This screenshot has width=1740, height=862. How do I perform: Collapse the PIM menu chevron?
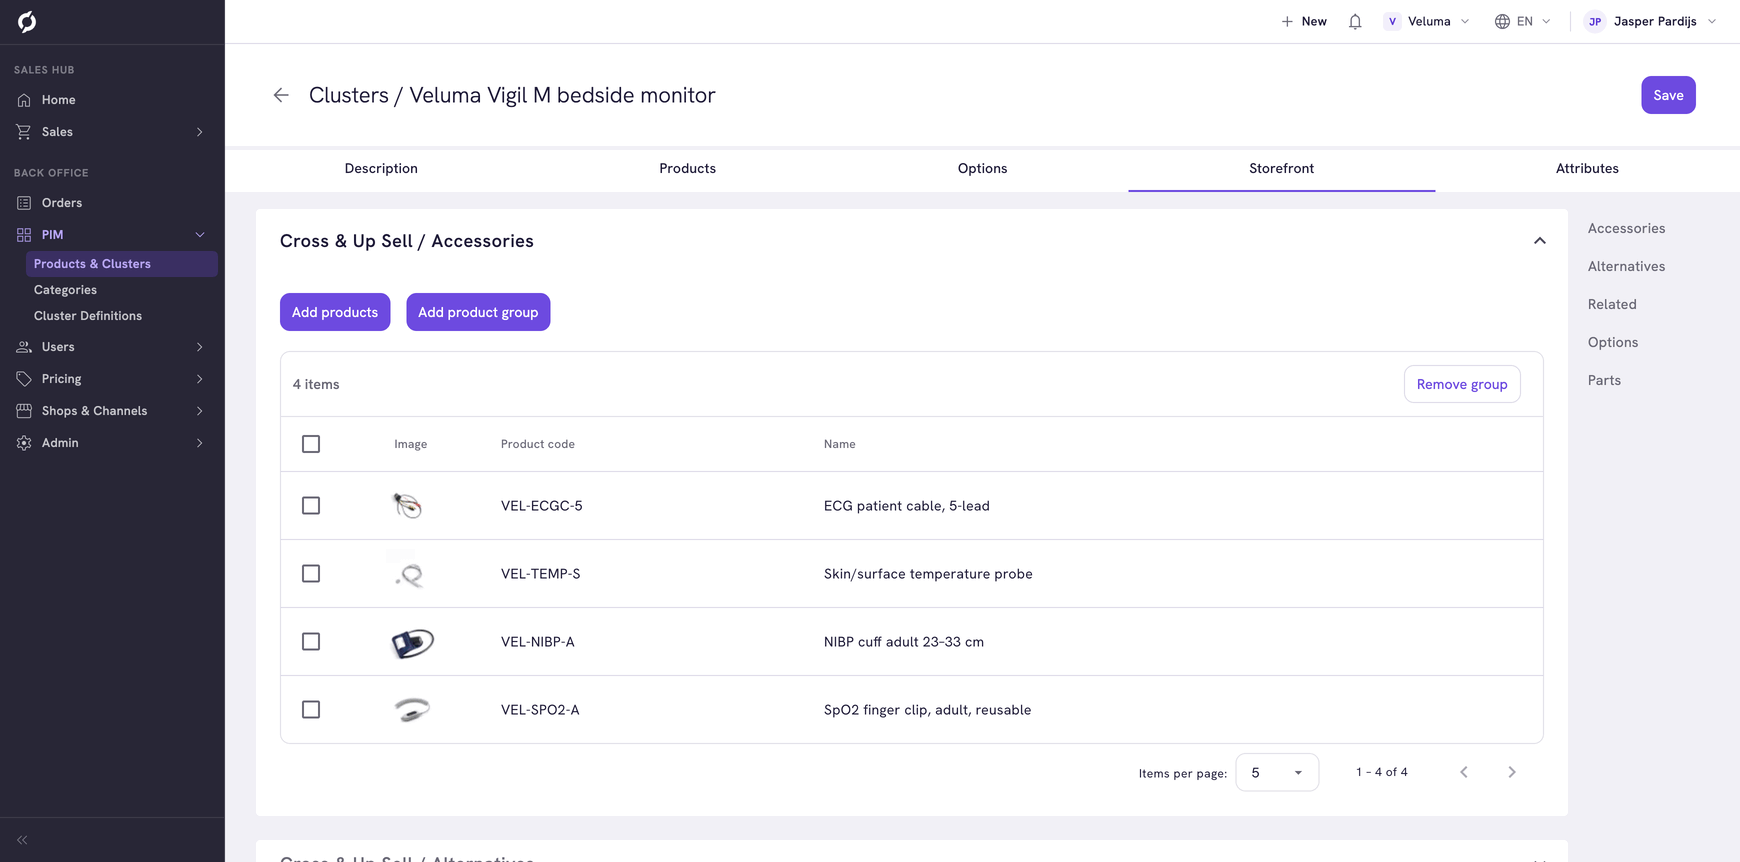coord(200,235)
